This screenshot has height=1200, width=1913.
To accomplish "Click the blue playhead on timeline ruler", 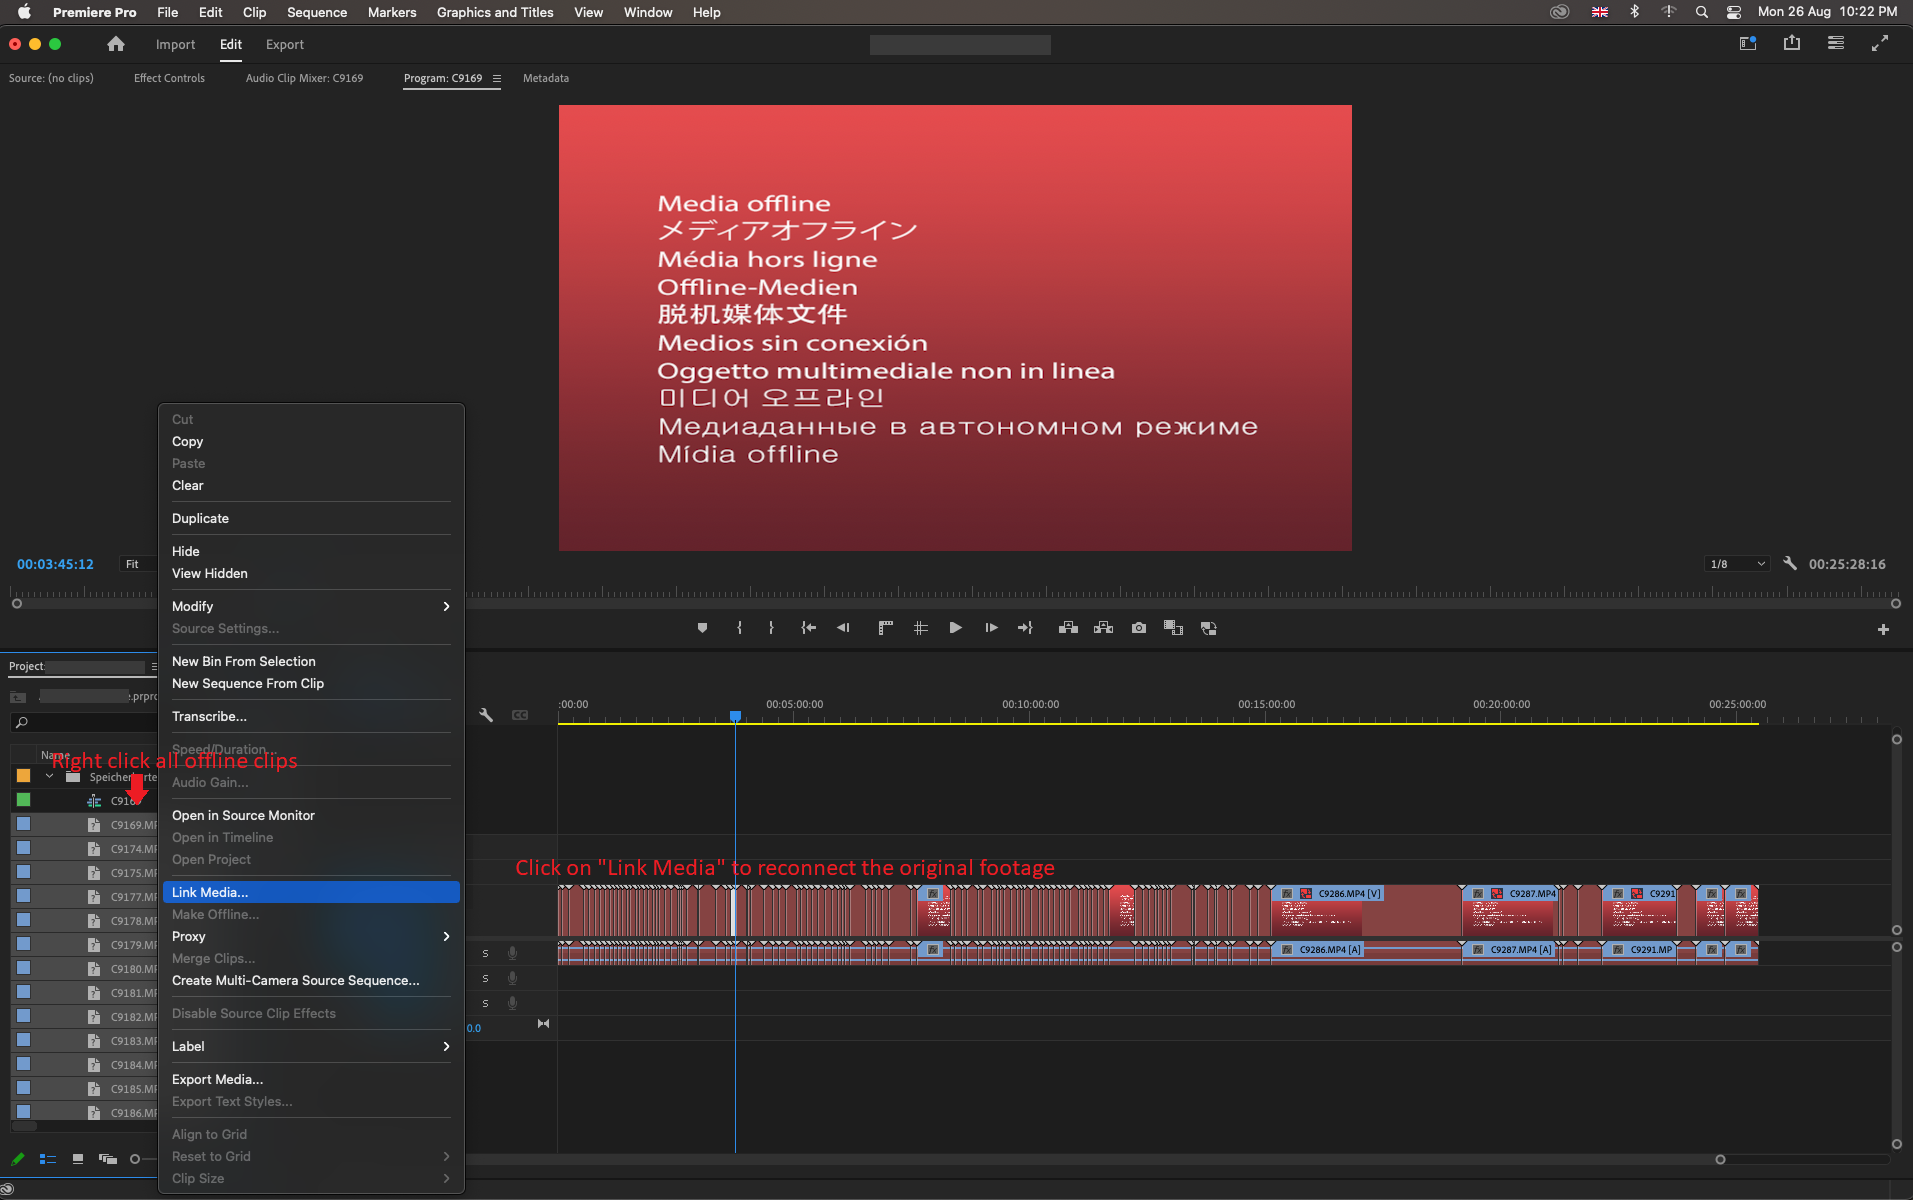I will [735, 716].
